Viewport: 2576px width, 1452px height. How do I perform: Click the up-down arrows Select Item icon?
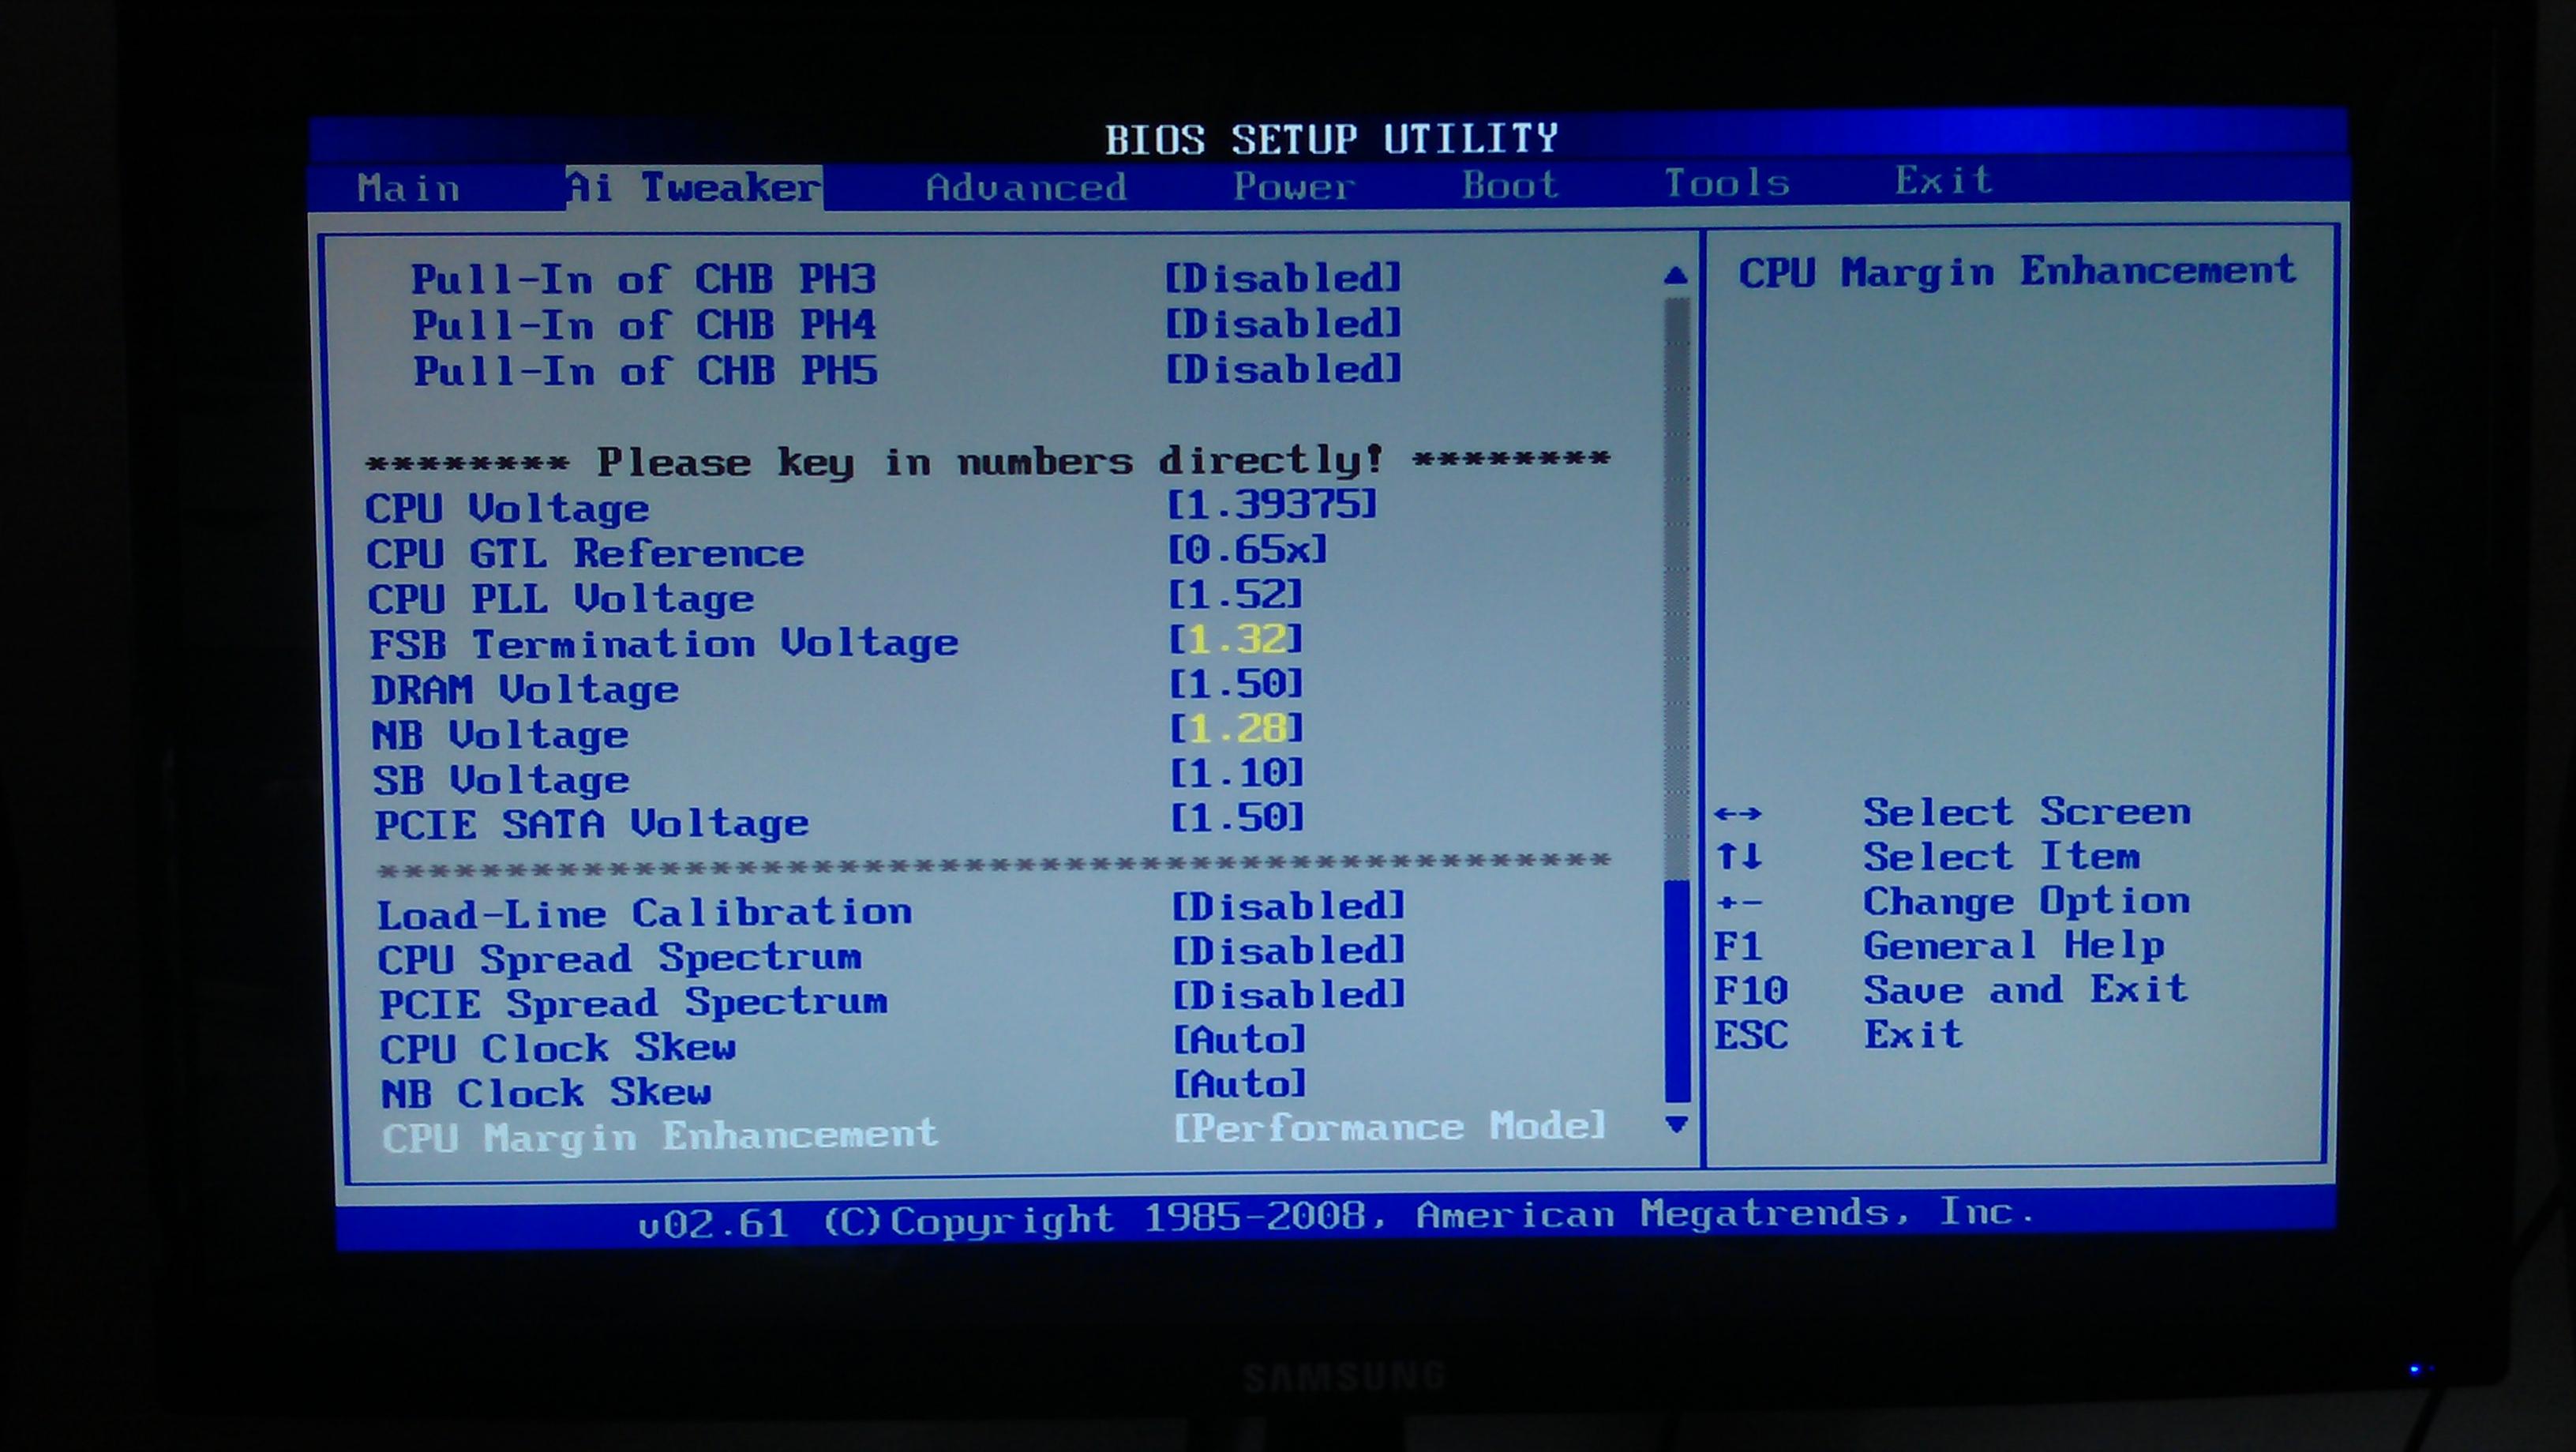[x=1739, y=857]
